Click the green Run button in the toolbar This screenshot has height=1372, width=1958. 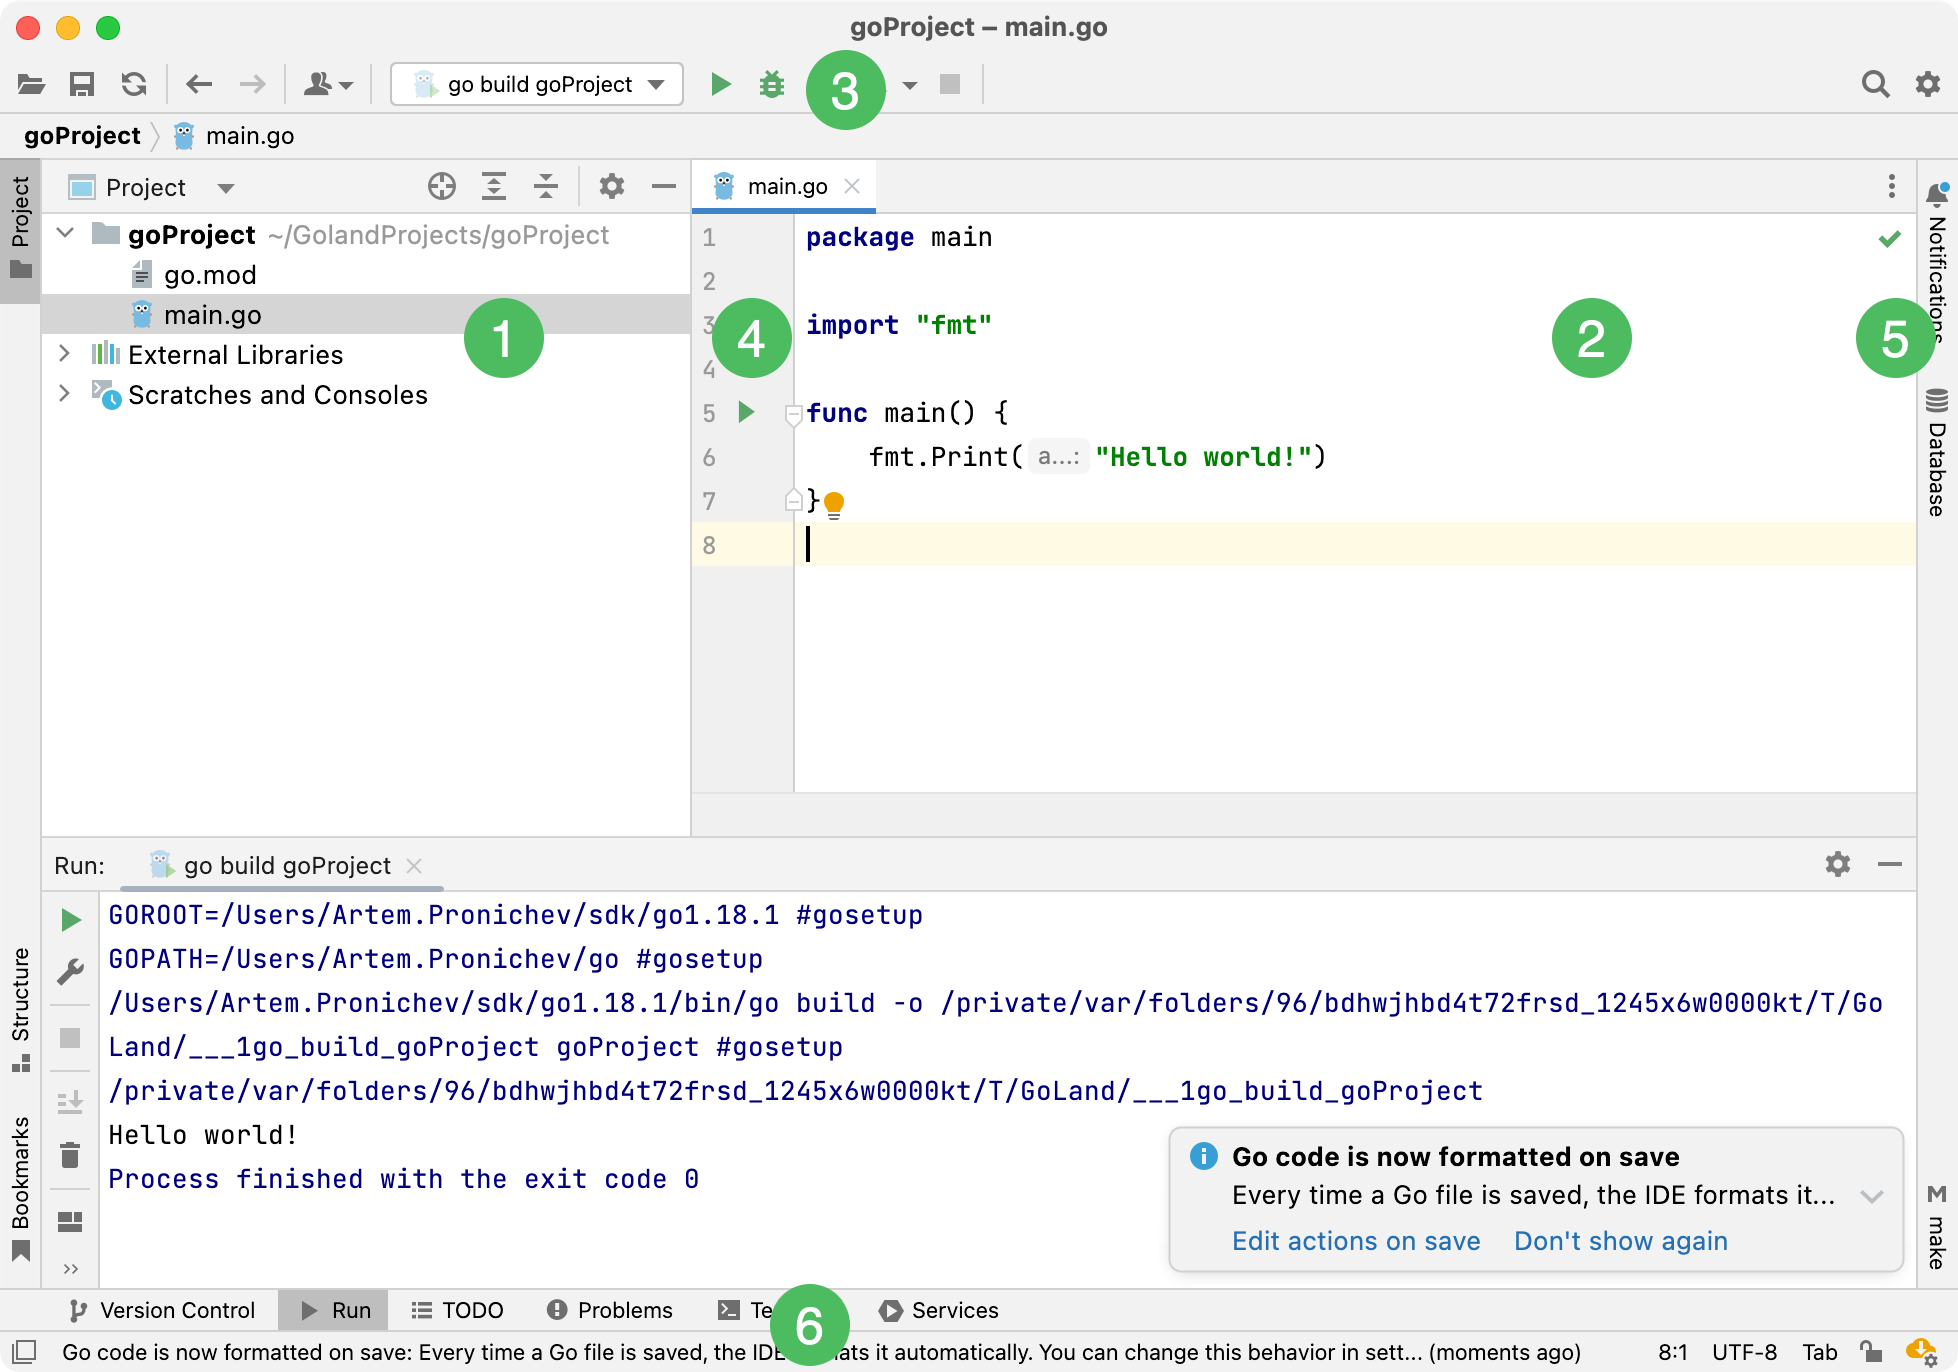tap(720, 84)
